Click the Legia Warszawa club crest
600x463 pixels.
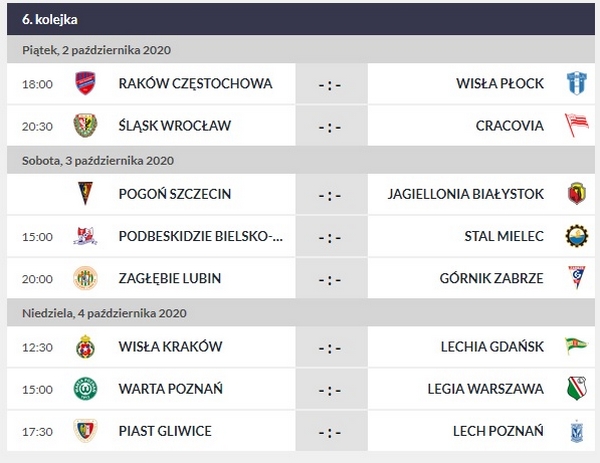pos(575,388)
